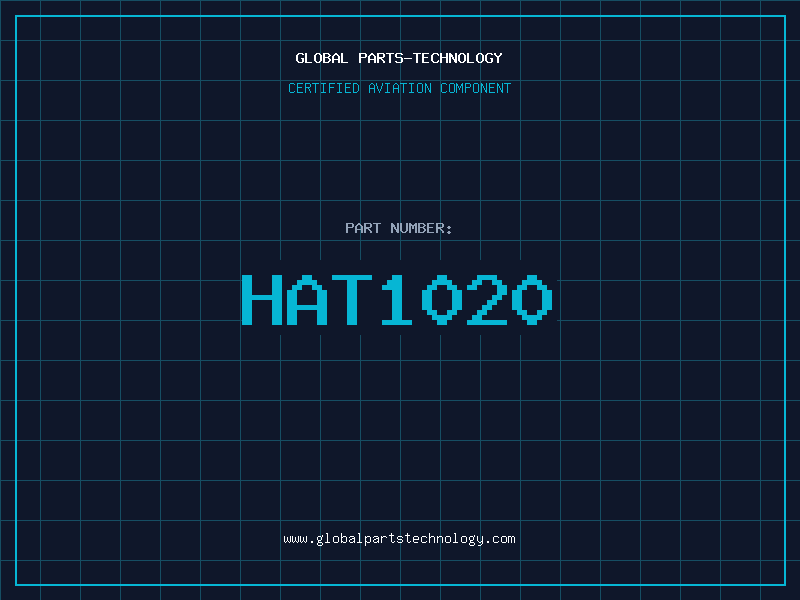The image size is (800, 600).
Task: Select the CERTIFIED AVIATION COMPONENT subtitle
Action: (x=399, y=89)
